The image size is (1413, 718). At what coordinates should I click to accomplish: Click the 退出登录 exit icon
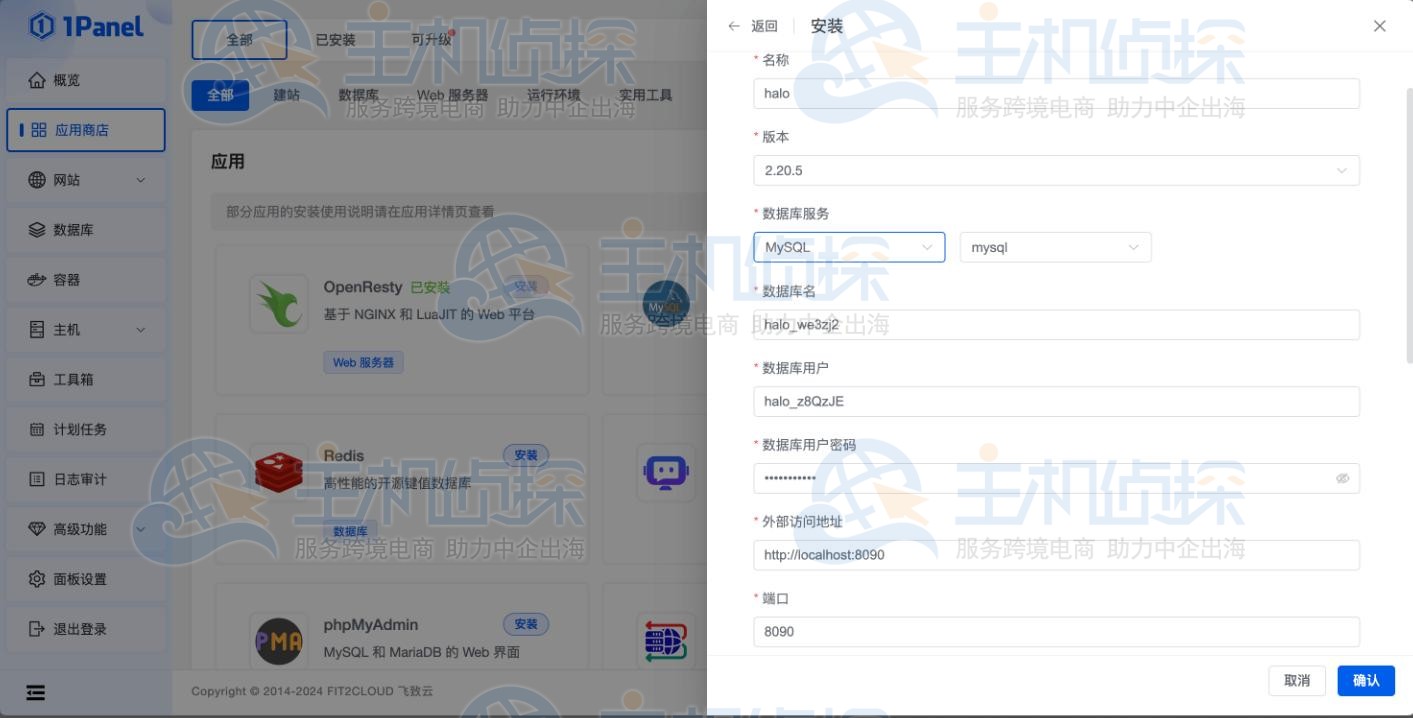pyautogui.click(x=37, y=629)
